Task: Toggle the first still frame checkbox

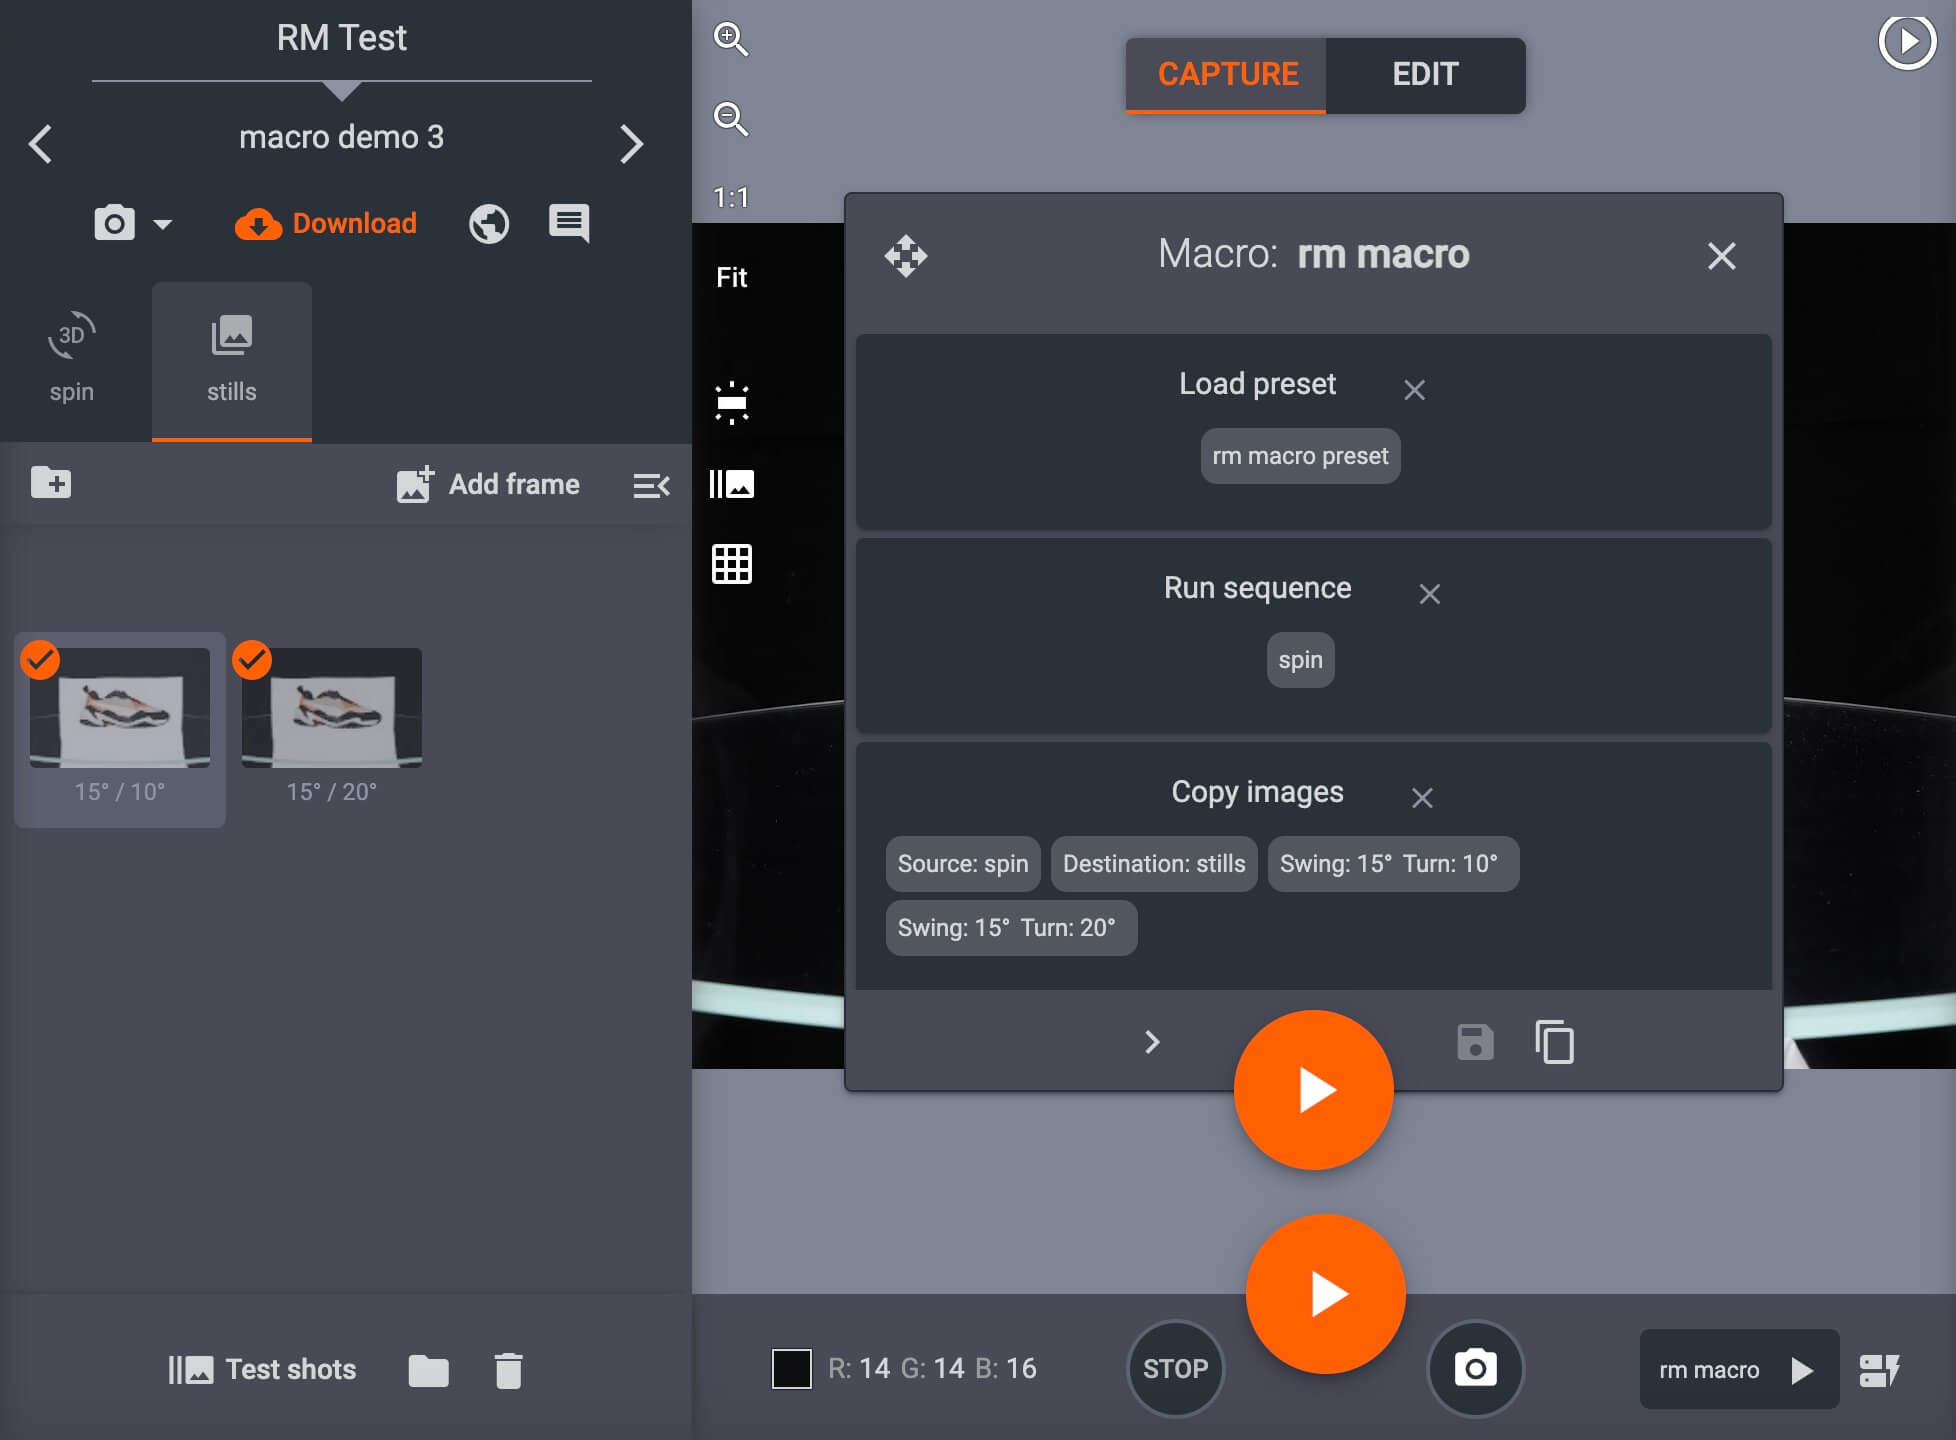Action: coord(39,656)
